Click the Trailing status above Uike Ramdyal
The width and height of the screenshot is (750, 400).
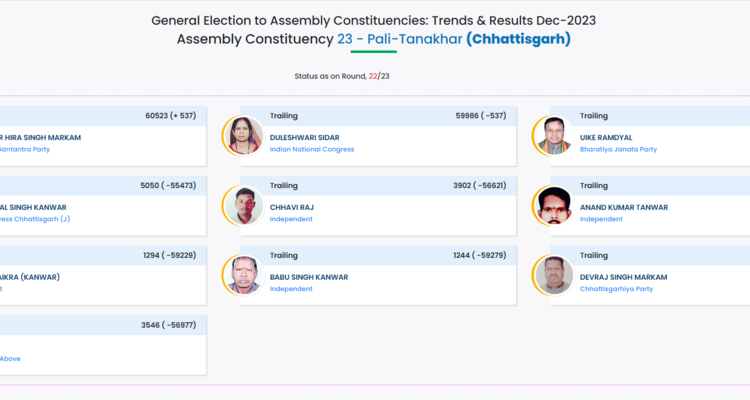tap(594, 116)
